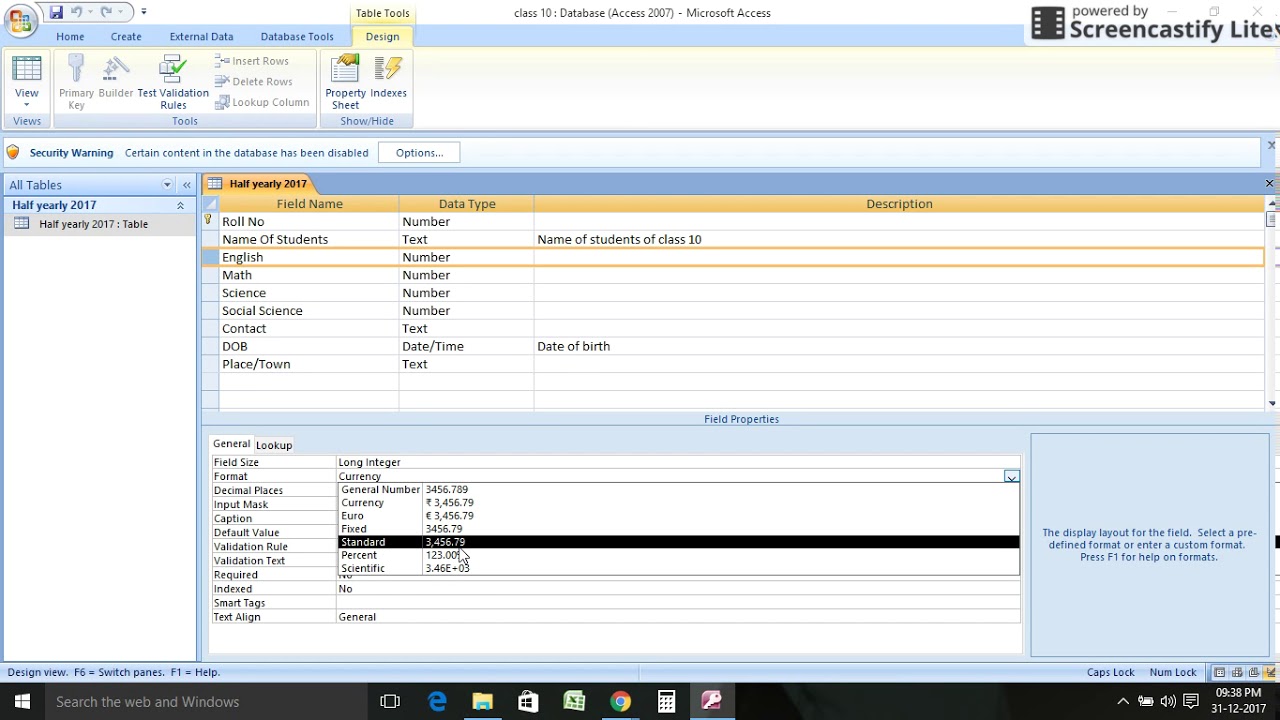
Task: Switch to Datasheet view from status bar
Action: coord(1220,673)
